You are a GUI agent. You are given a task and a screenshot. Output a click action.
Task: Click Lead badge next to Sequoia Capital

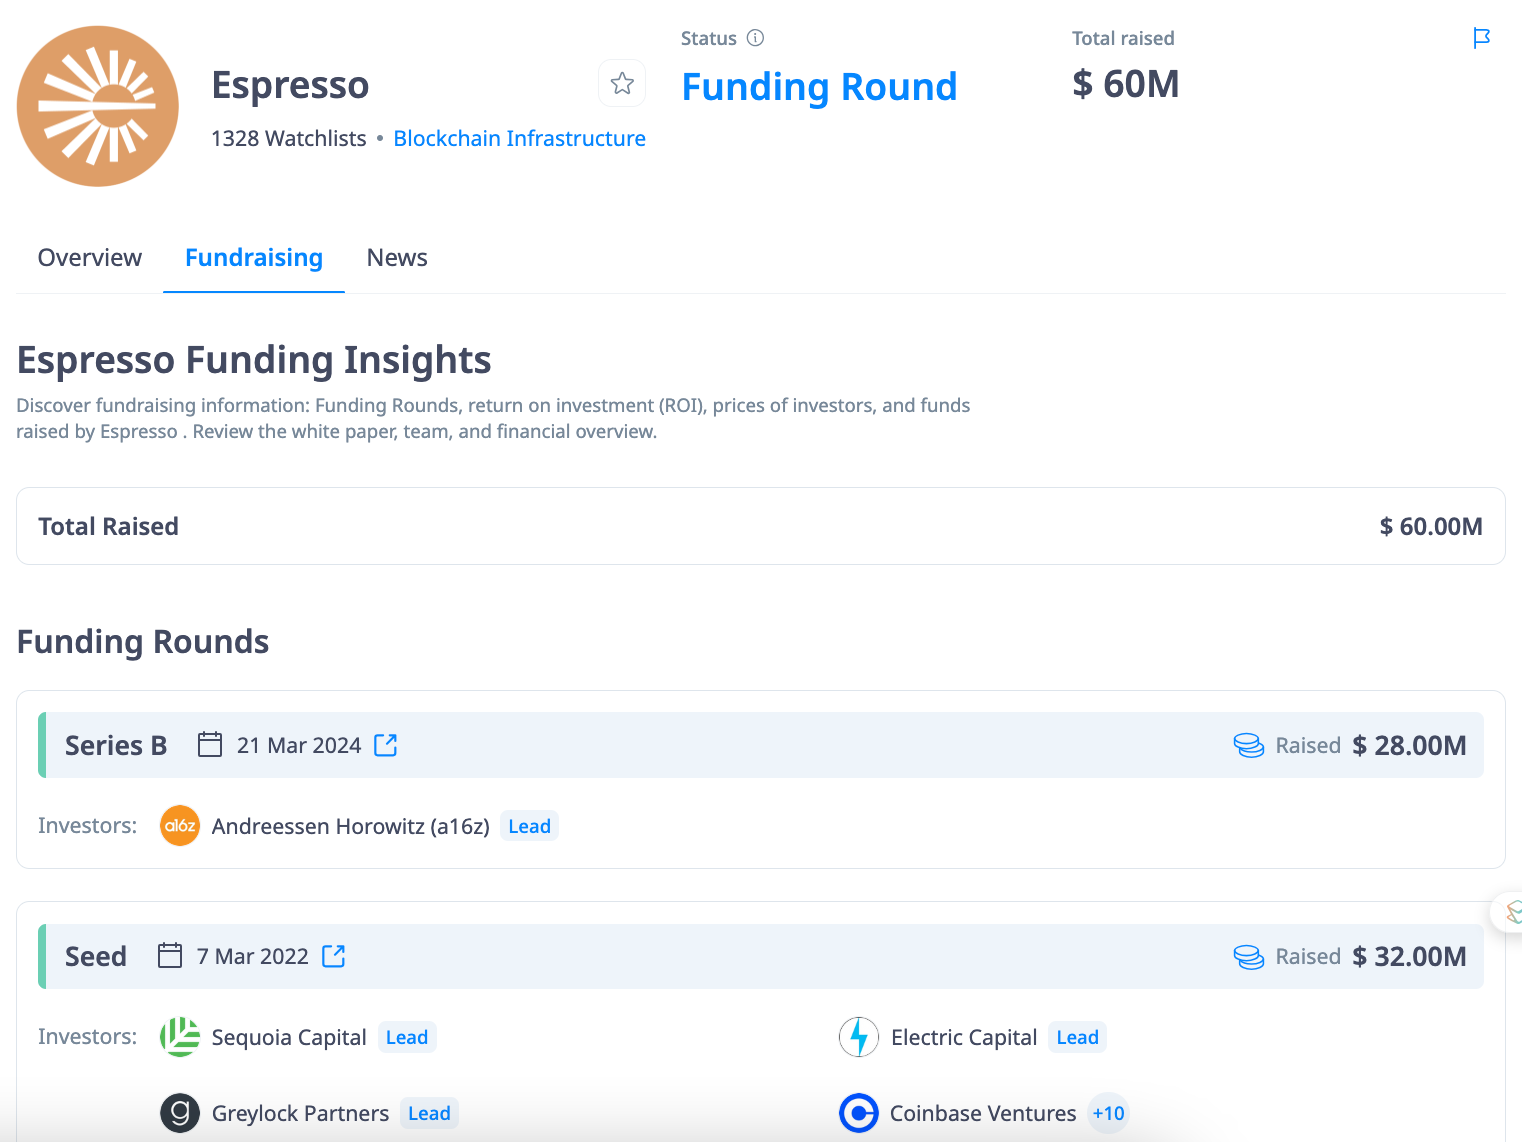tap(407, 1037)
